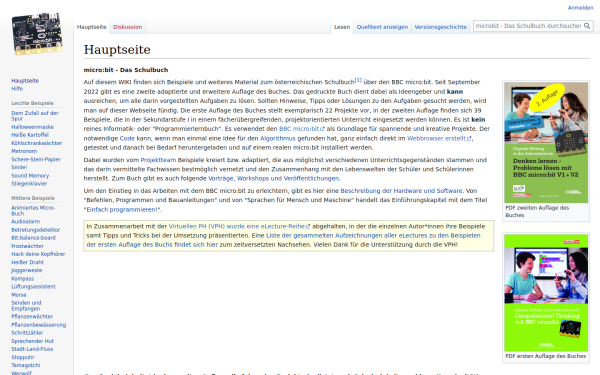Image resolution: width=600 pixels, height=375 pixels.
Task: Open the Versionsgeschichte tab
Action: 440,27
